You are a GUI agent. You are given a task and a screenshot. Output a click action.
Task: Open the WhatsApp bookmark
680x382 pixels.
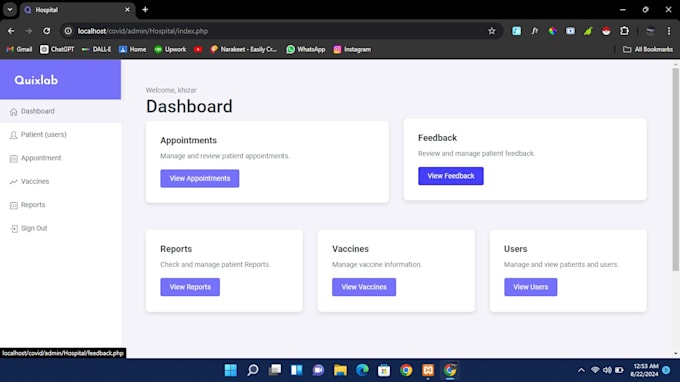coord(306,49)
